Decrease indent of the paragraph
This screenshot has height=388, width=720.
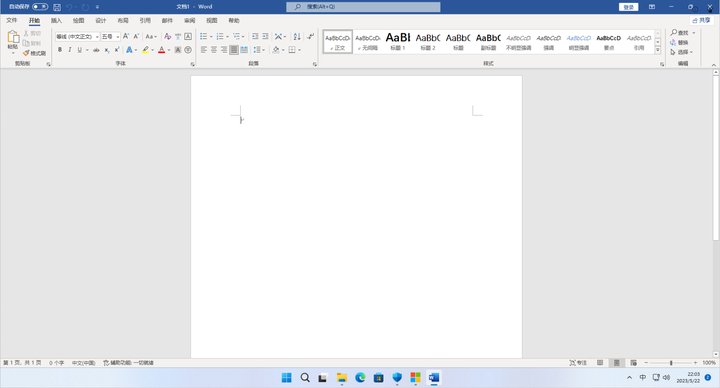point(255,36)
